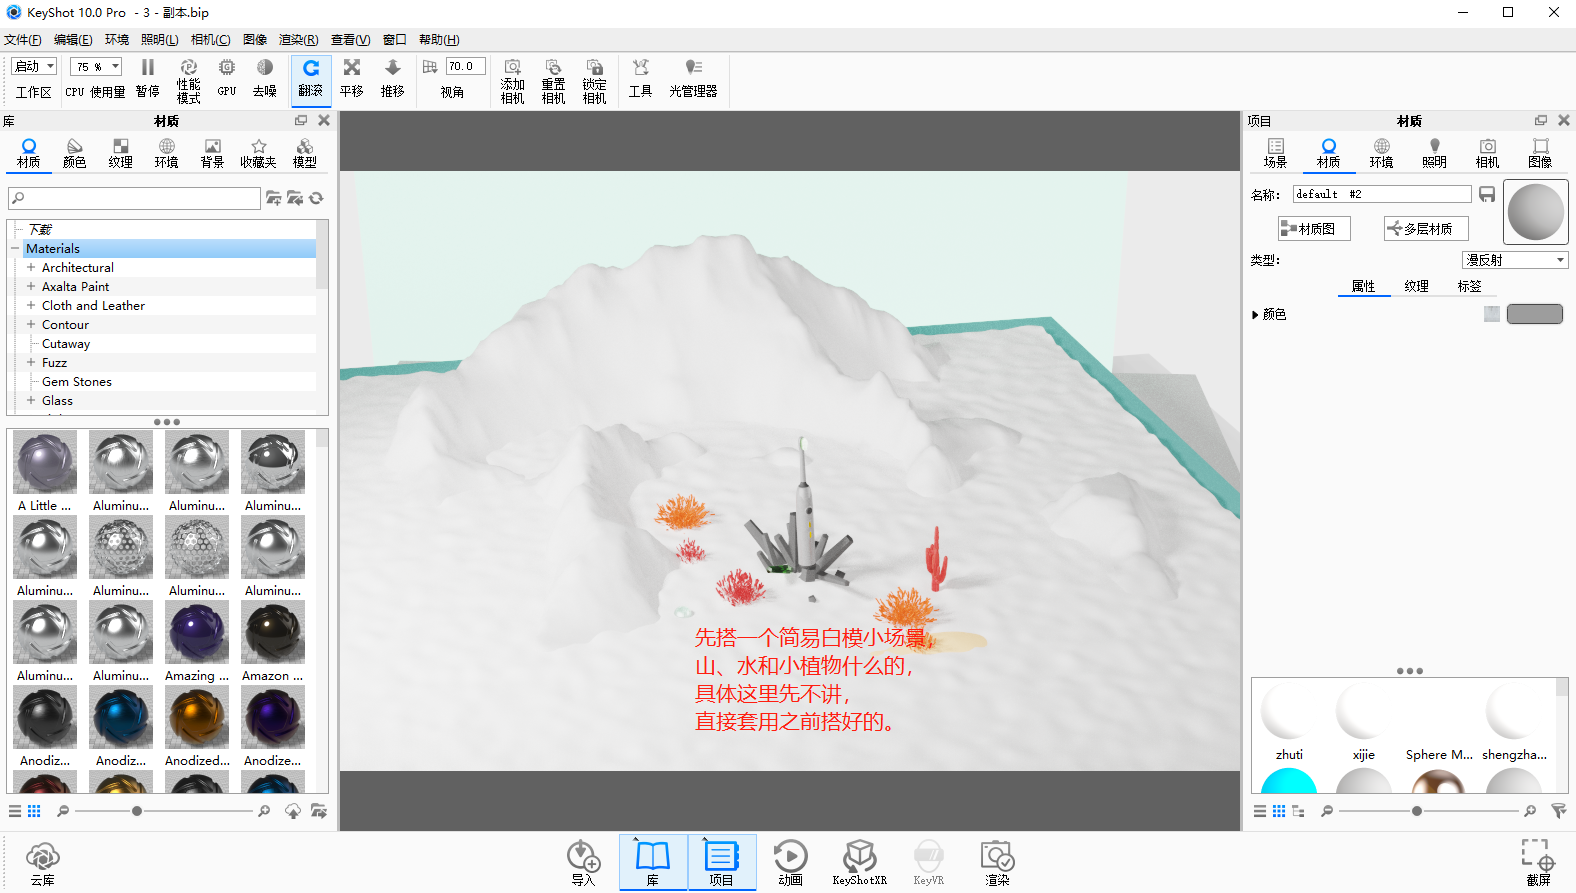Open the project 图像 image tab
Image resolution: width=1576 pixels, height=893 pixels.
pos(1540,154)
